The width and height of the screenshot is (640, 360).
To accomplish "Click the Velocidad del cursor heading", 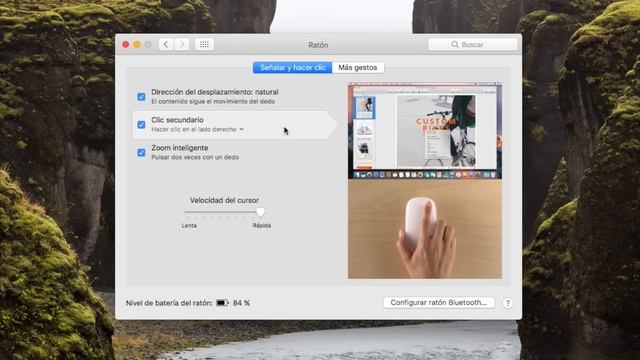I will coord(224,200).
